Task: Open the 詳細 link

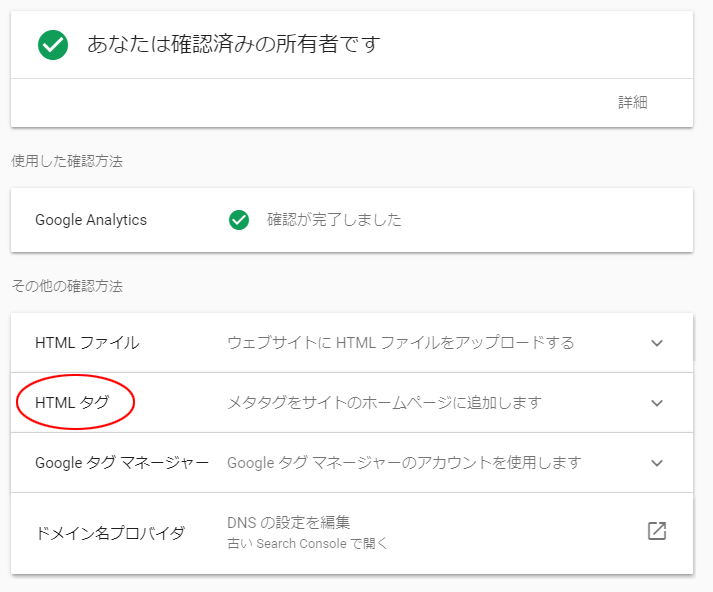Action: (632, 103)
